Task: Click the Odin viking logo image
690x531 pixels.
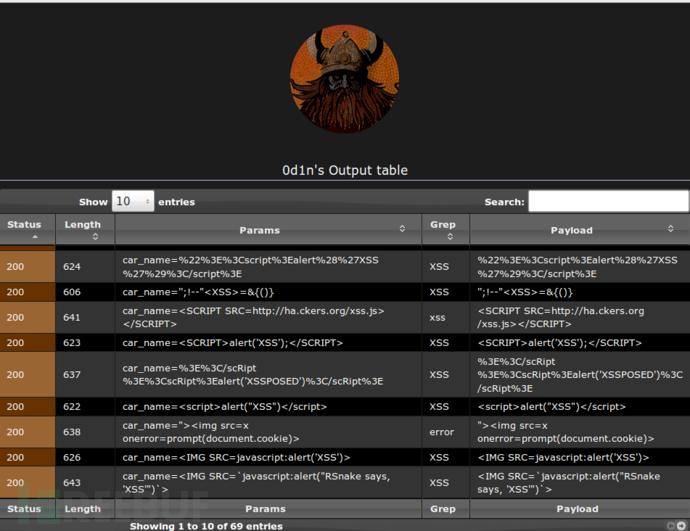Action: [x=345, y=79]
